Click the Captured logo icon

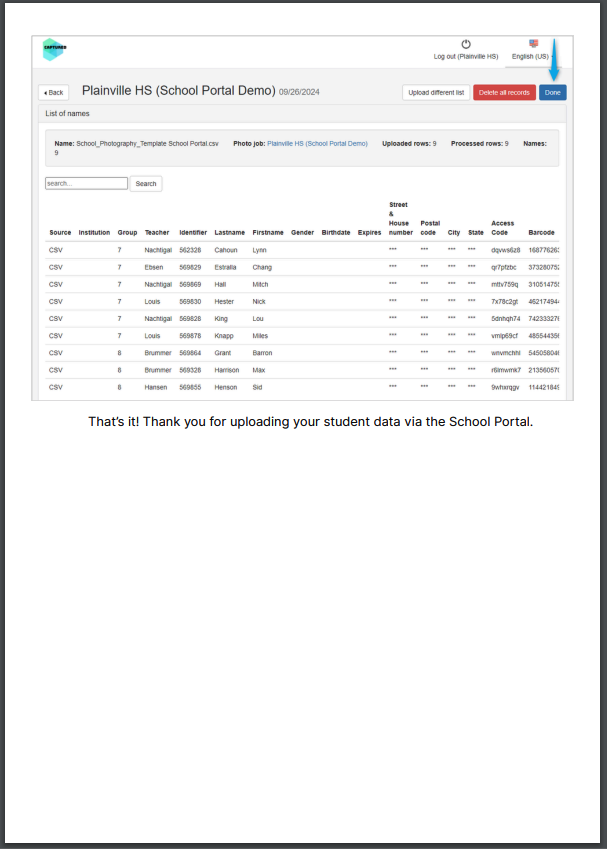pos(53,48)
